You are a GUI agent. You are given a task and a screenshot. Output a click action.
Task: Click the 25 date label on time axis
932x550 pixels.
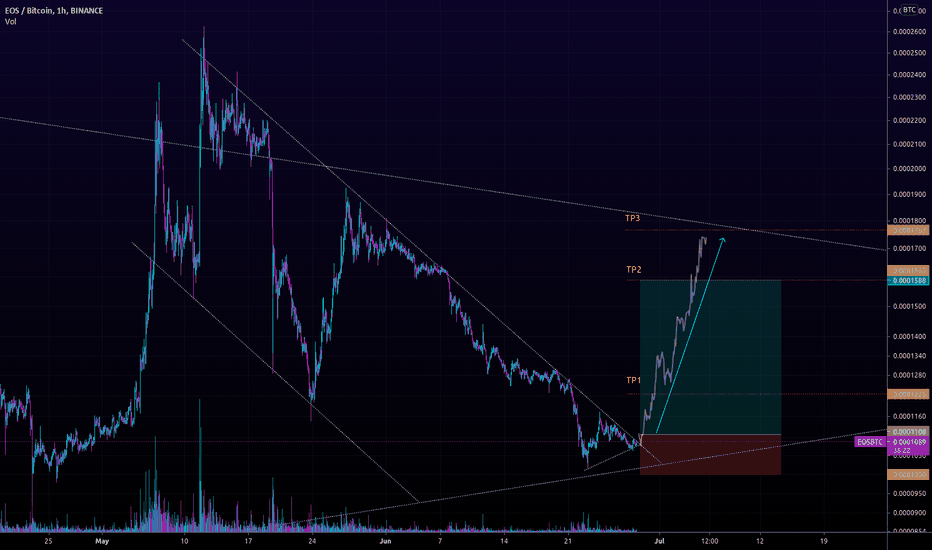click(48, 541)
